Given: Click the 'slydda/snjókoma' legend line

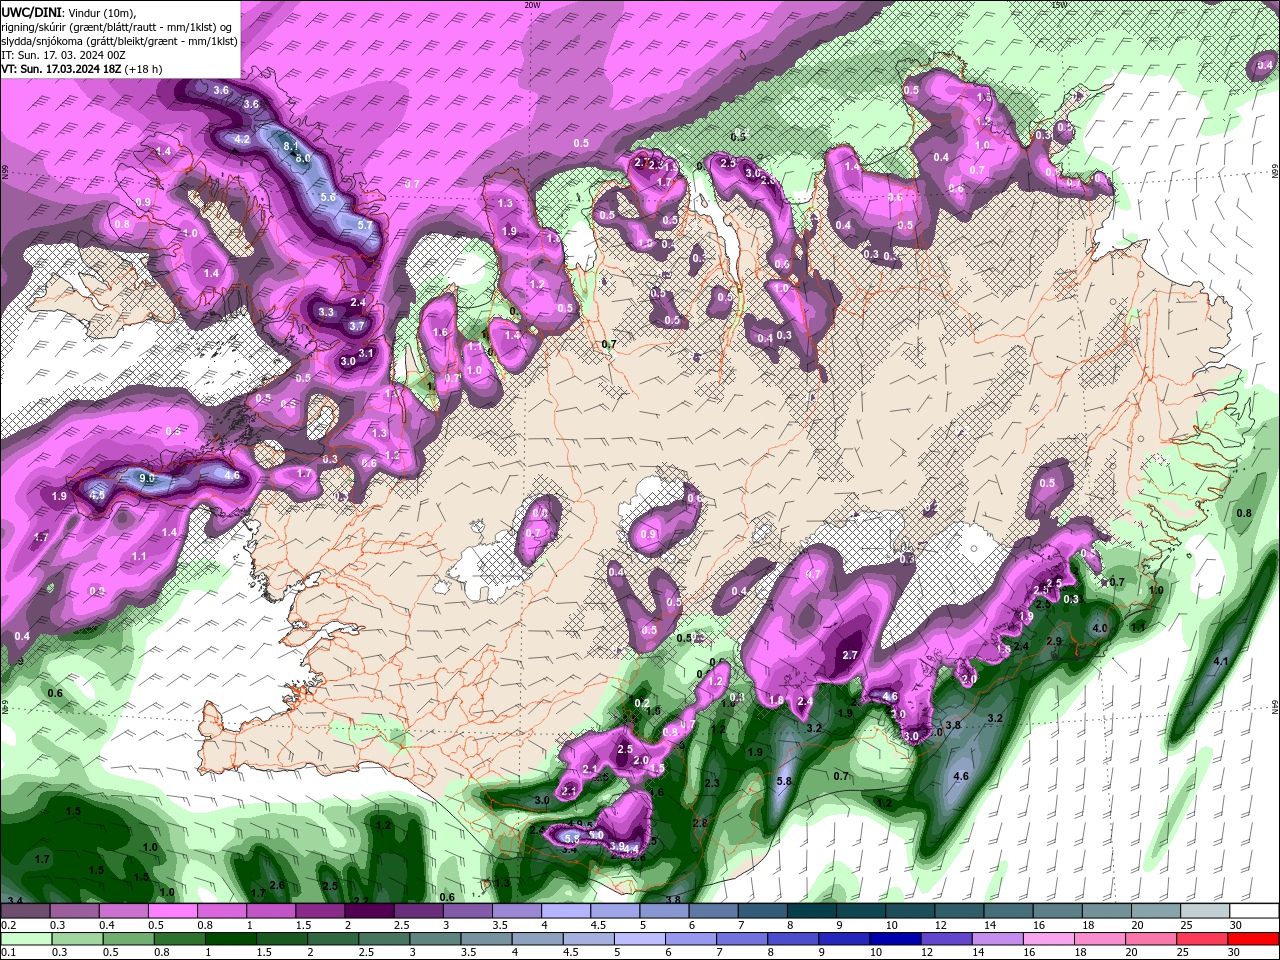Looking at the screenshot, I should click(119, 41).
